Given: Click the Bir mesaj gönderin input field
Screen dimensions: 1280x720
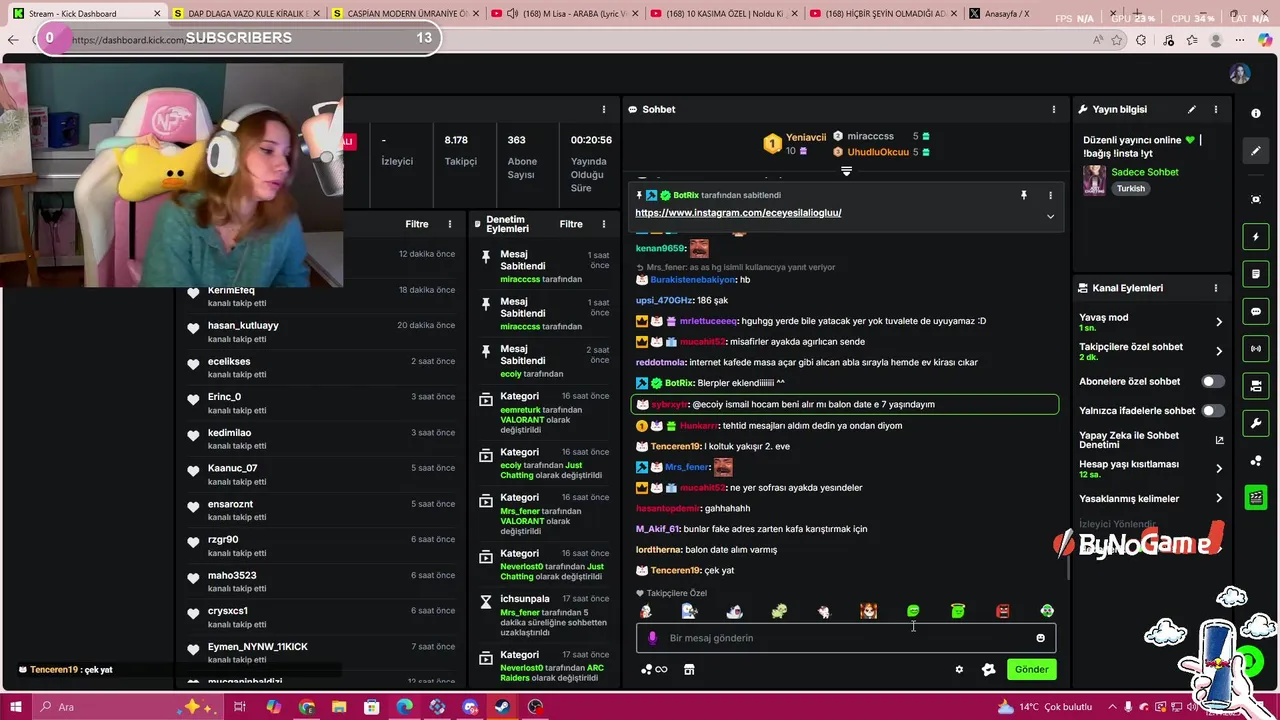Looking at the screenshot, I should click(846, 638).
